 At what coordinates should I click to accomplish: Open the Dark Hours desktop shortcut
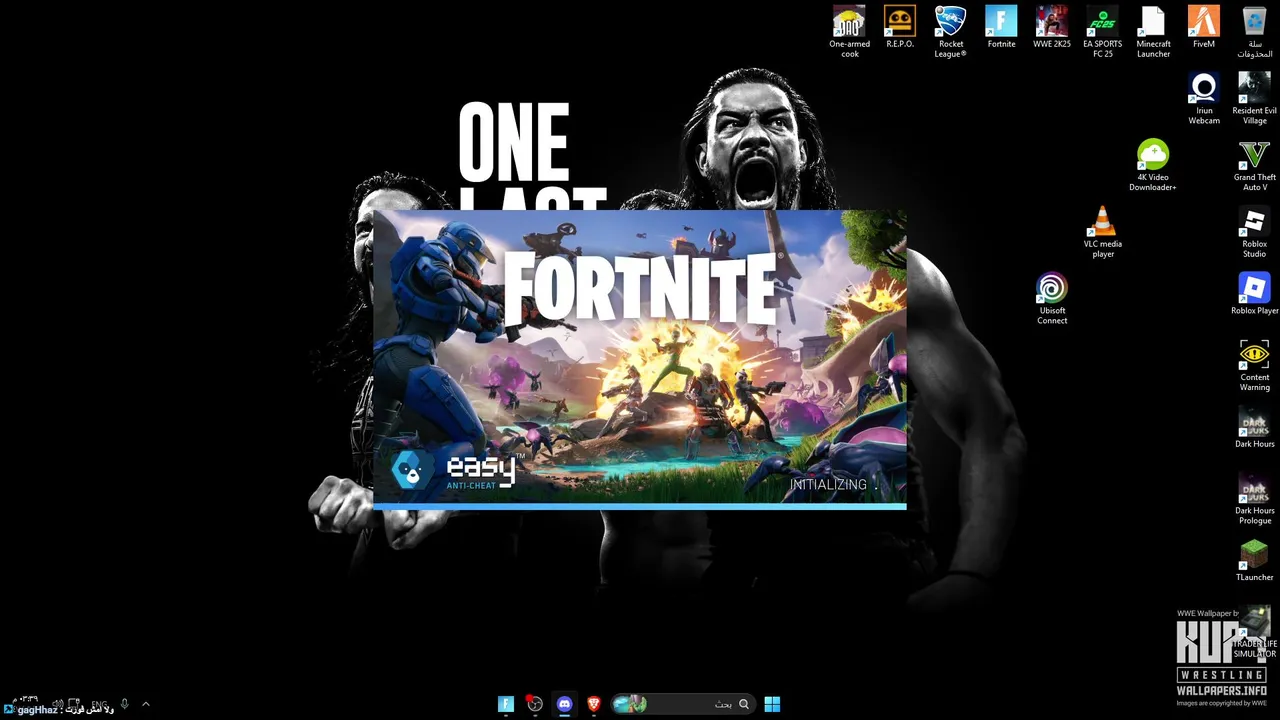click(1254, 428)
